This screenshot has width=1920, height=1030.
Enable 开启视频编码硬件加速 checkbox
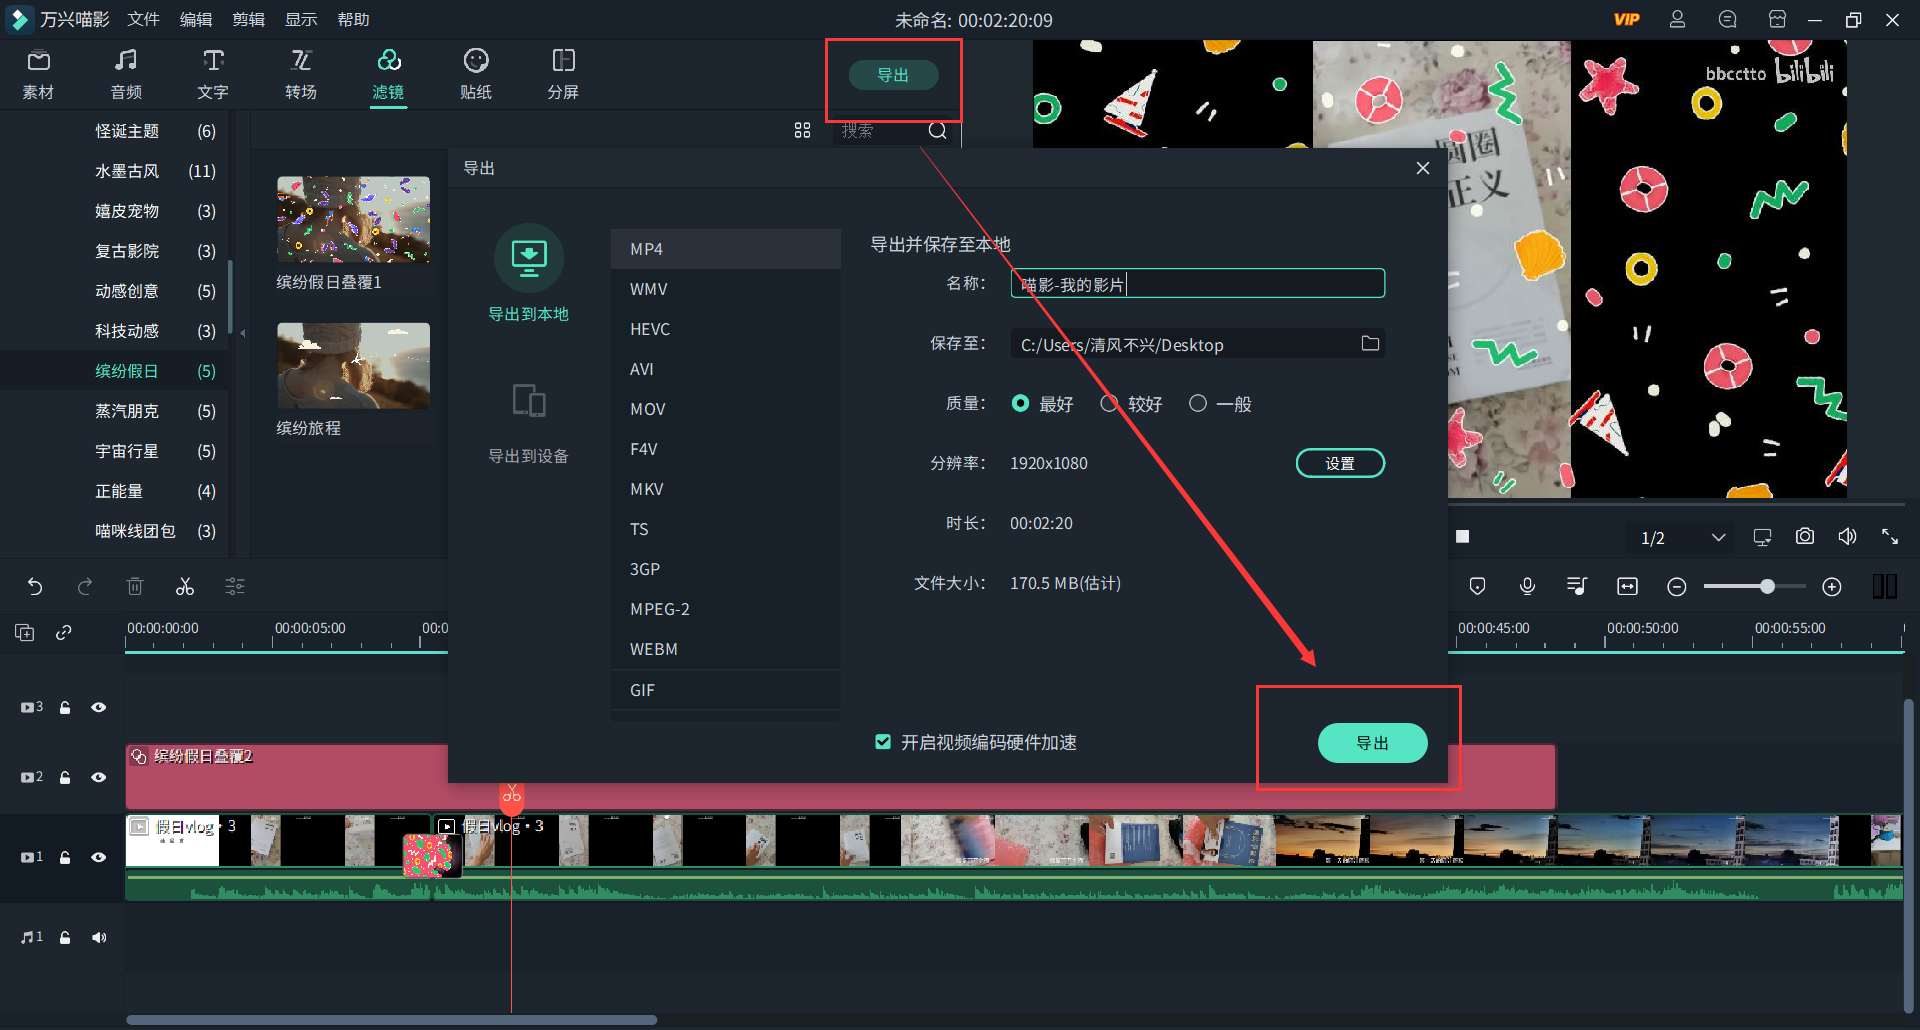883,742
